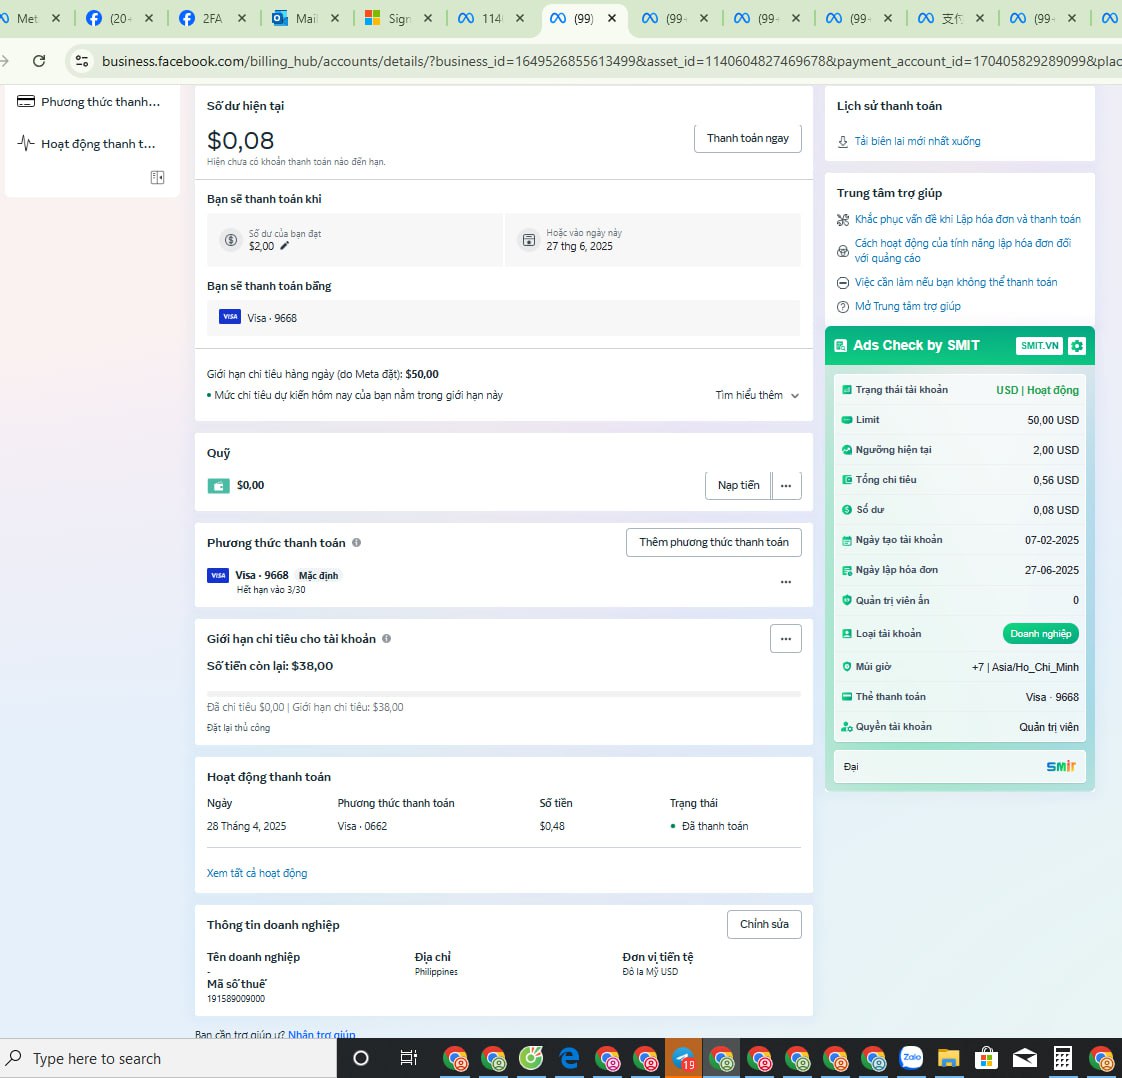Click the Đã thanh toán status text

[715, 826]
